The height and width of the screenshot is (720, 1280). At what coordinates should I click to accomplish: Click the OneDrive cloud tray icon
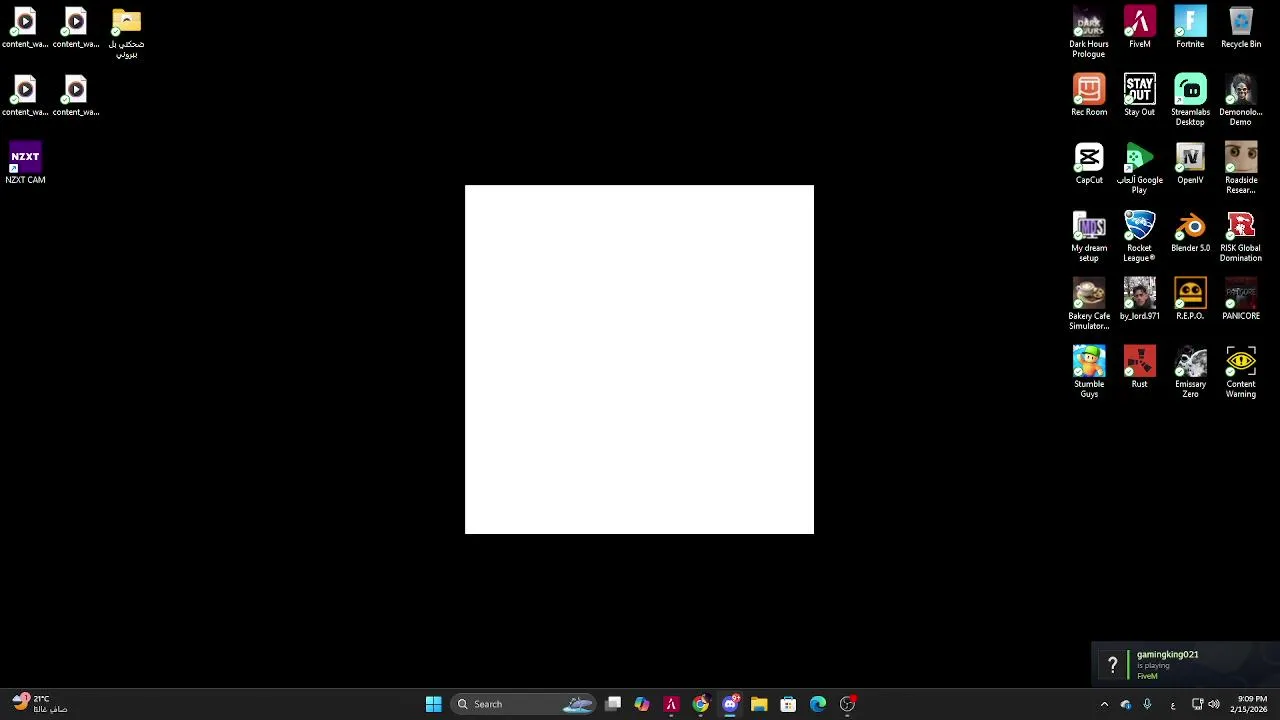point(1126,704)
